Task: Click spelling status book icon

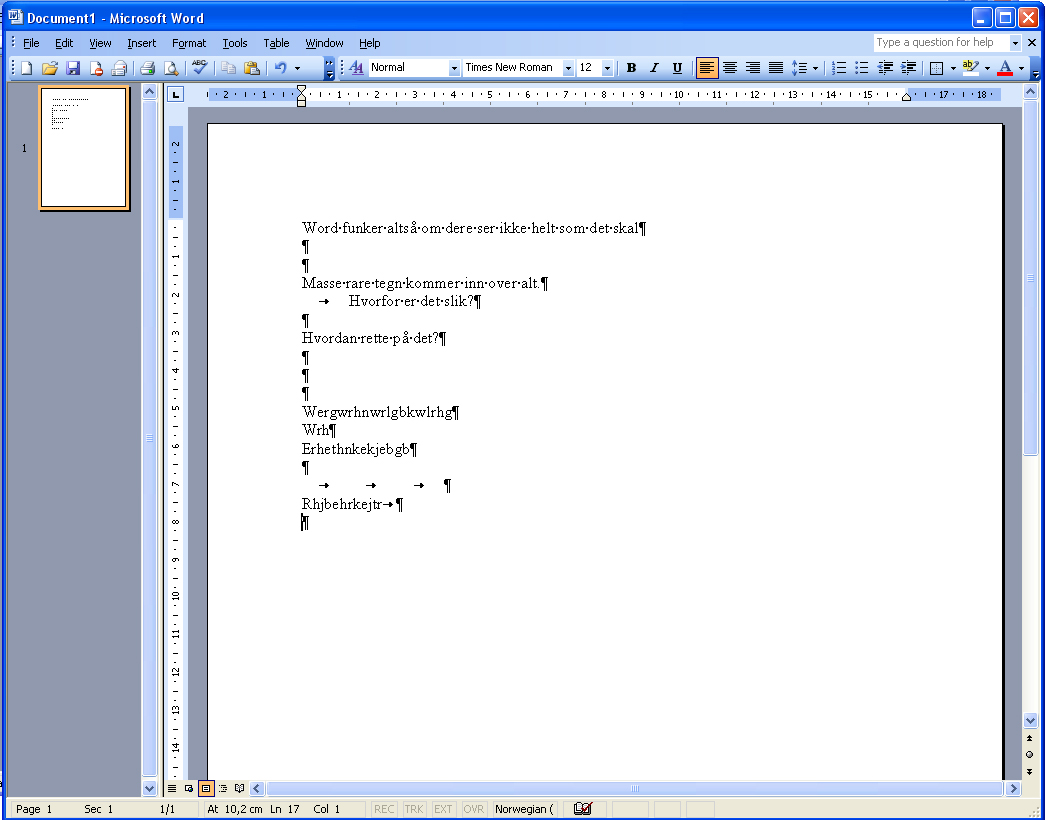Action: pyautogui.click(x=582, y=809)
